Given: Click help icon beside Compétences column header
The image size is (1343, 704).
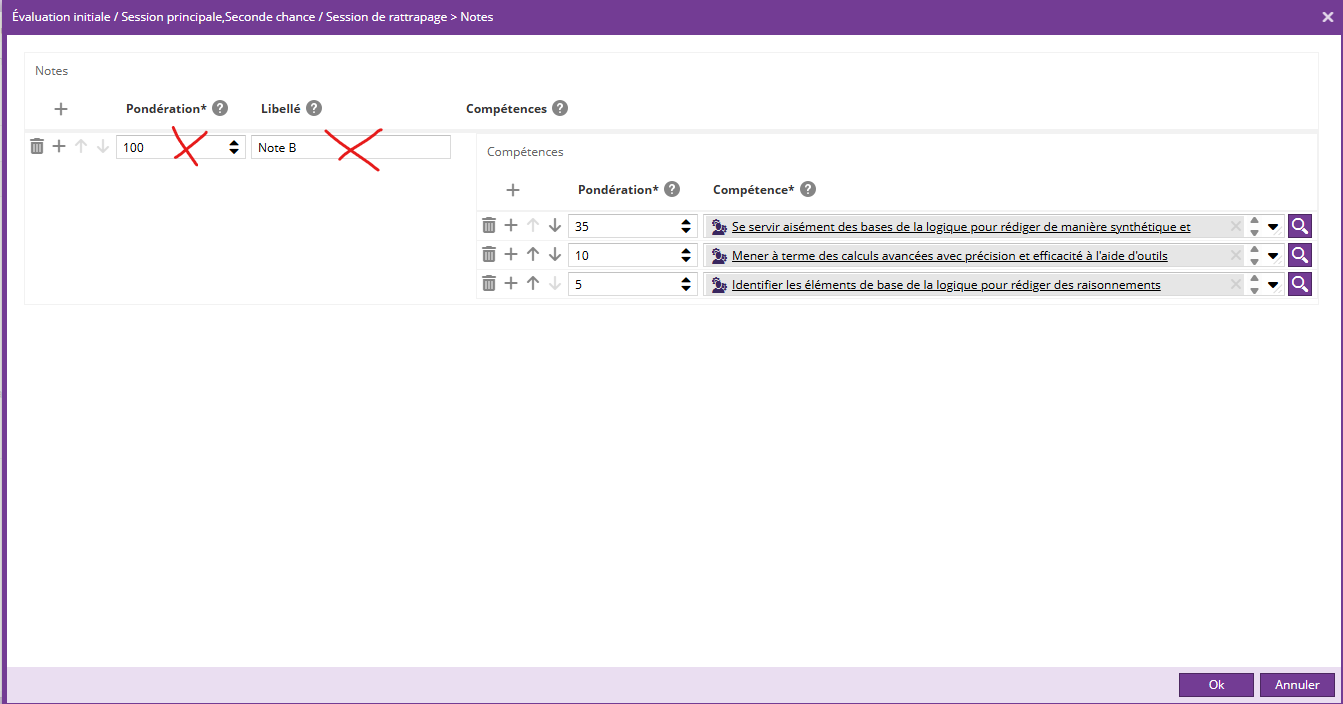Looking at the screenshot, I should pyautogui.click(x=560, y=109).
